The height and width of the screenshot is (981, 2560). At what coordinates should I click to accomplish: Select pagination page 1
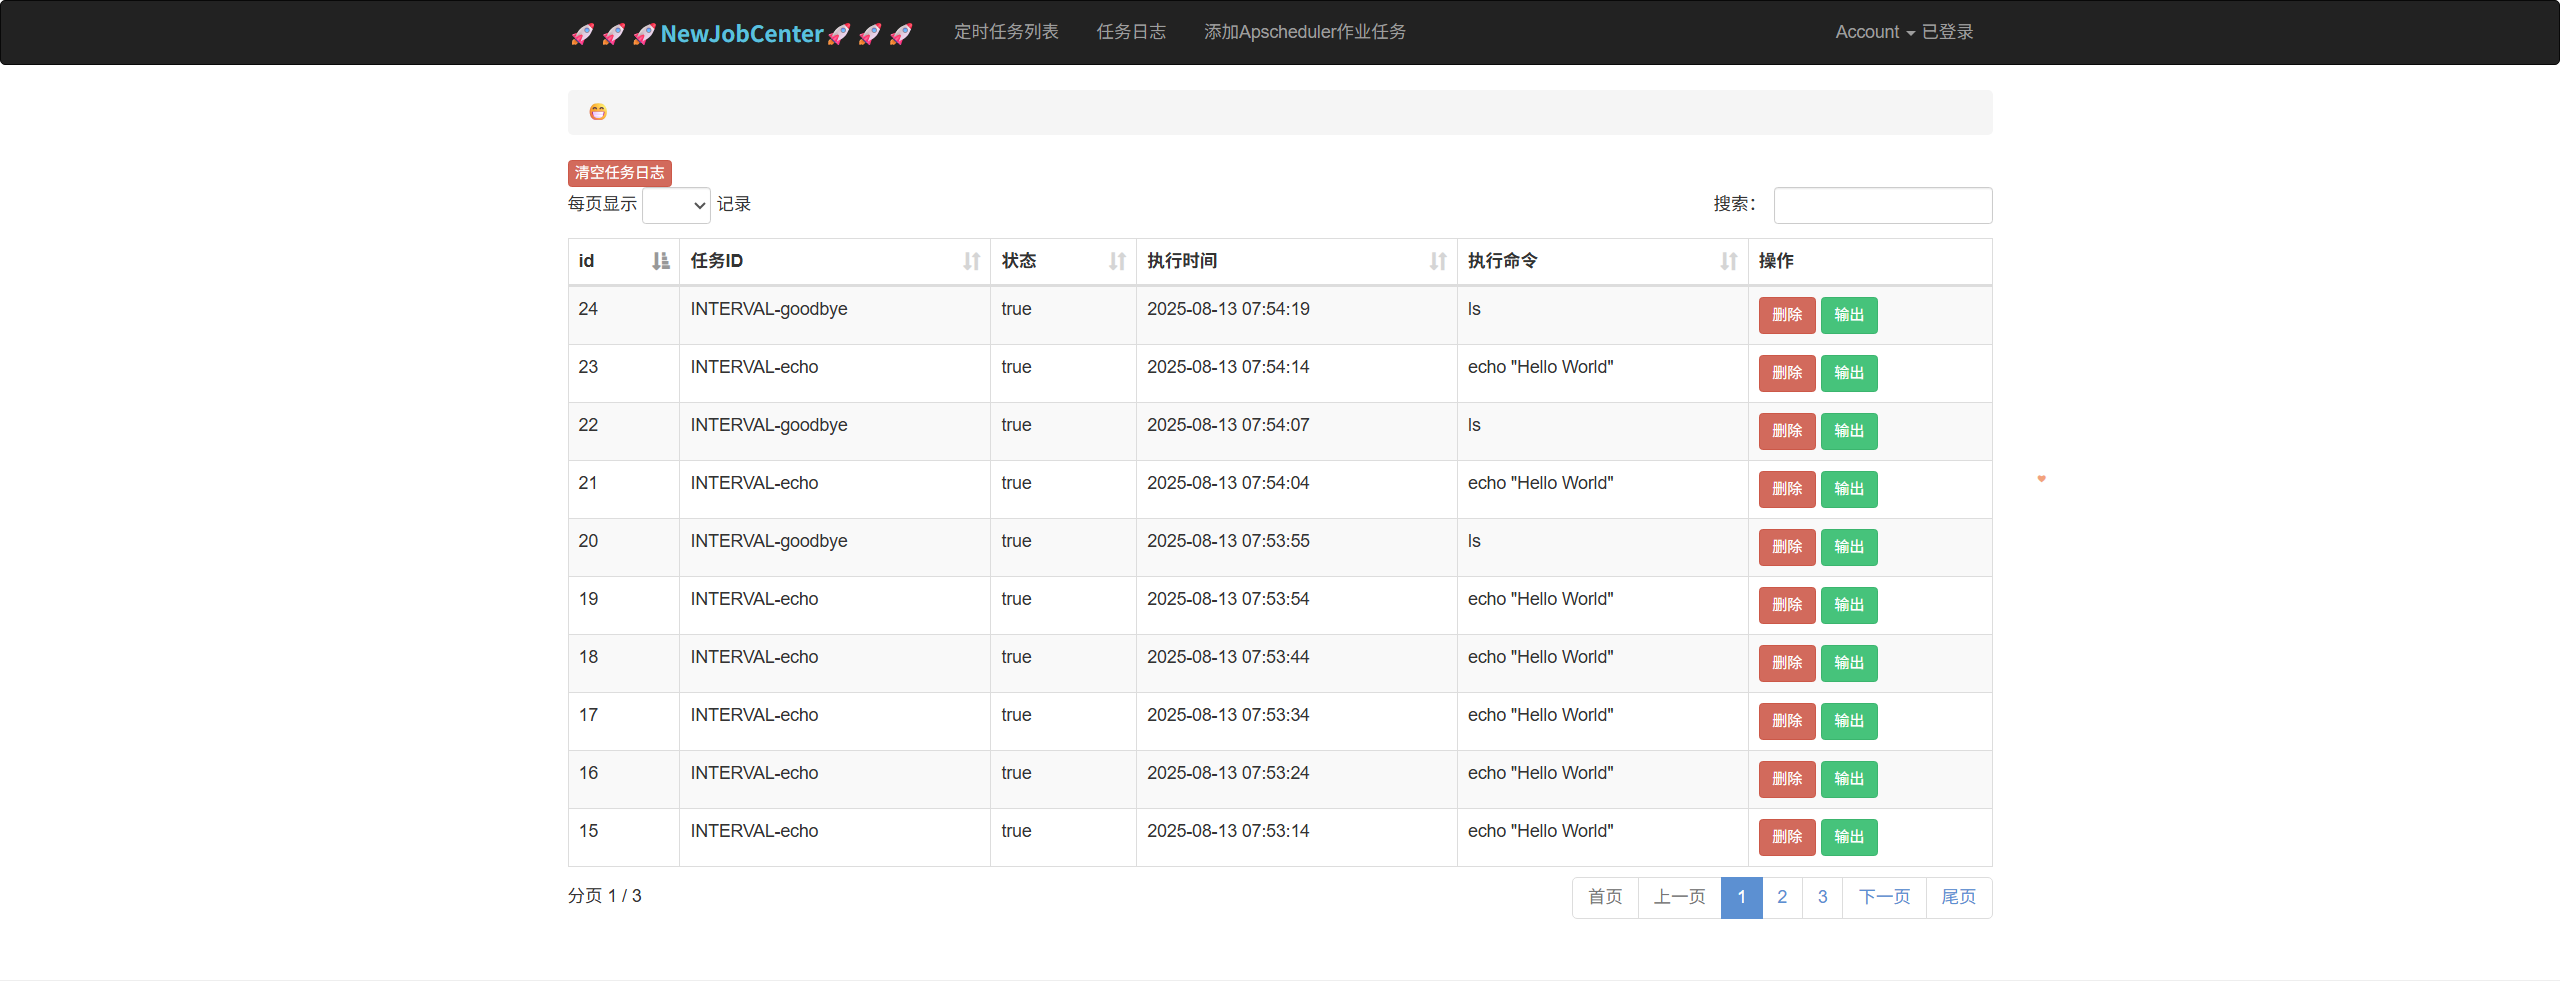1741,897
